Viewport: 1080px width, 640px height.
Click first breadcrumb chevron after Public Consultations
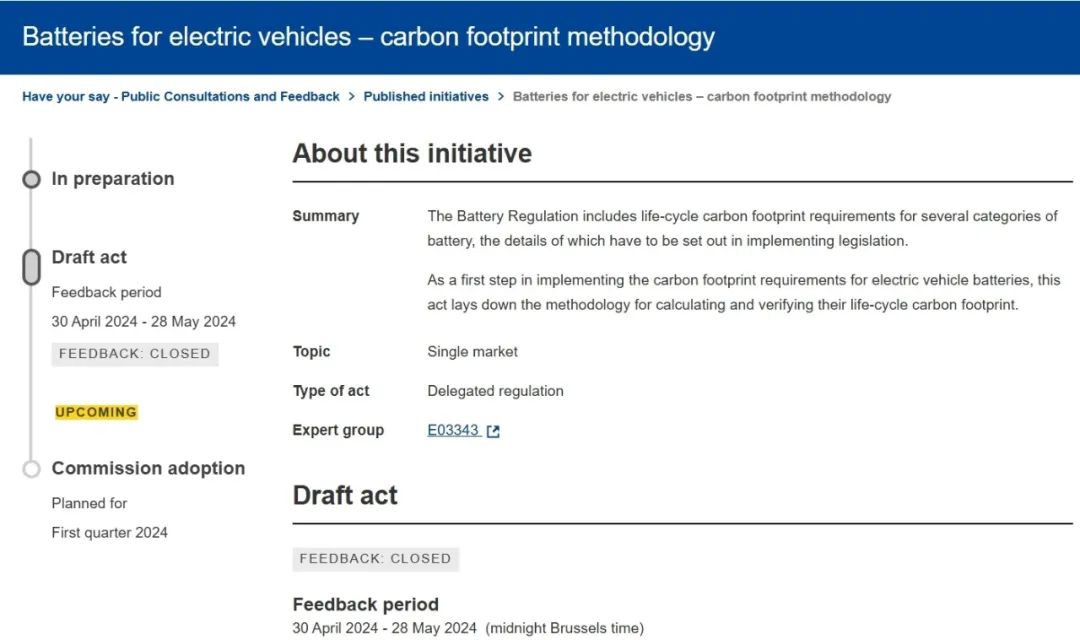(x=352, y=97)
